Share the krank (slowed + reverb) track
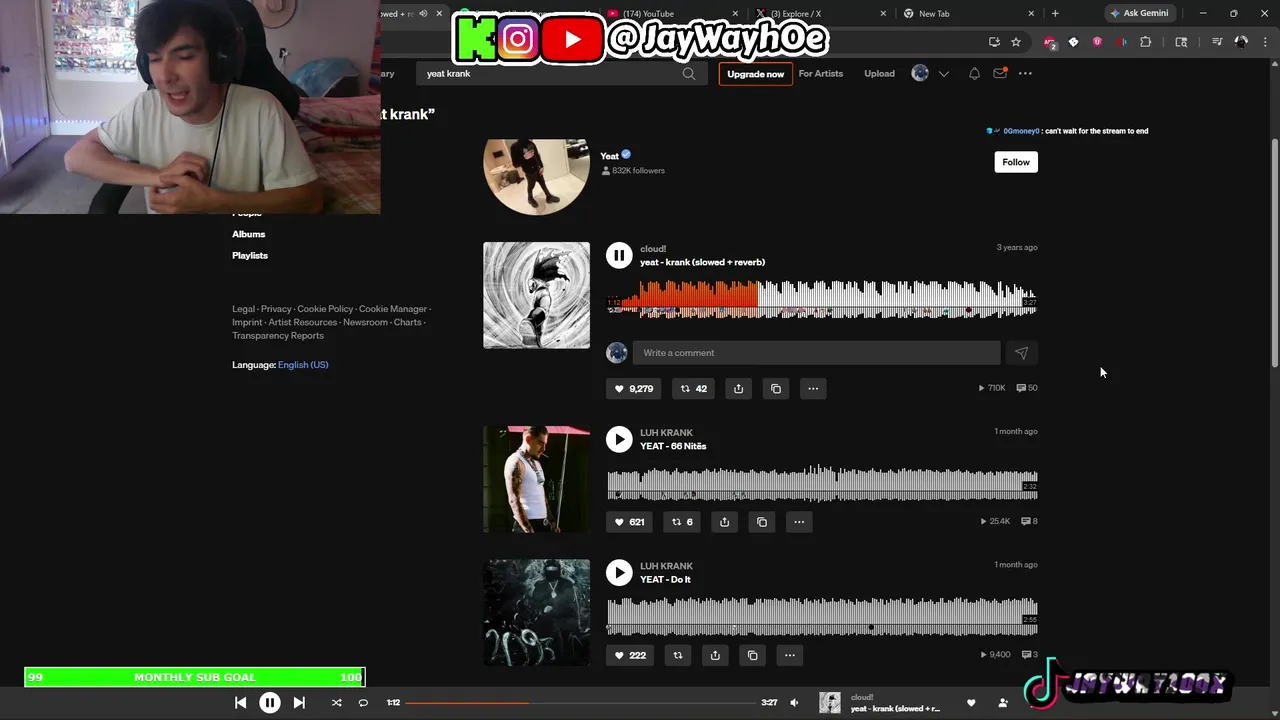 [738, 388]
